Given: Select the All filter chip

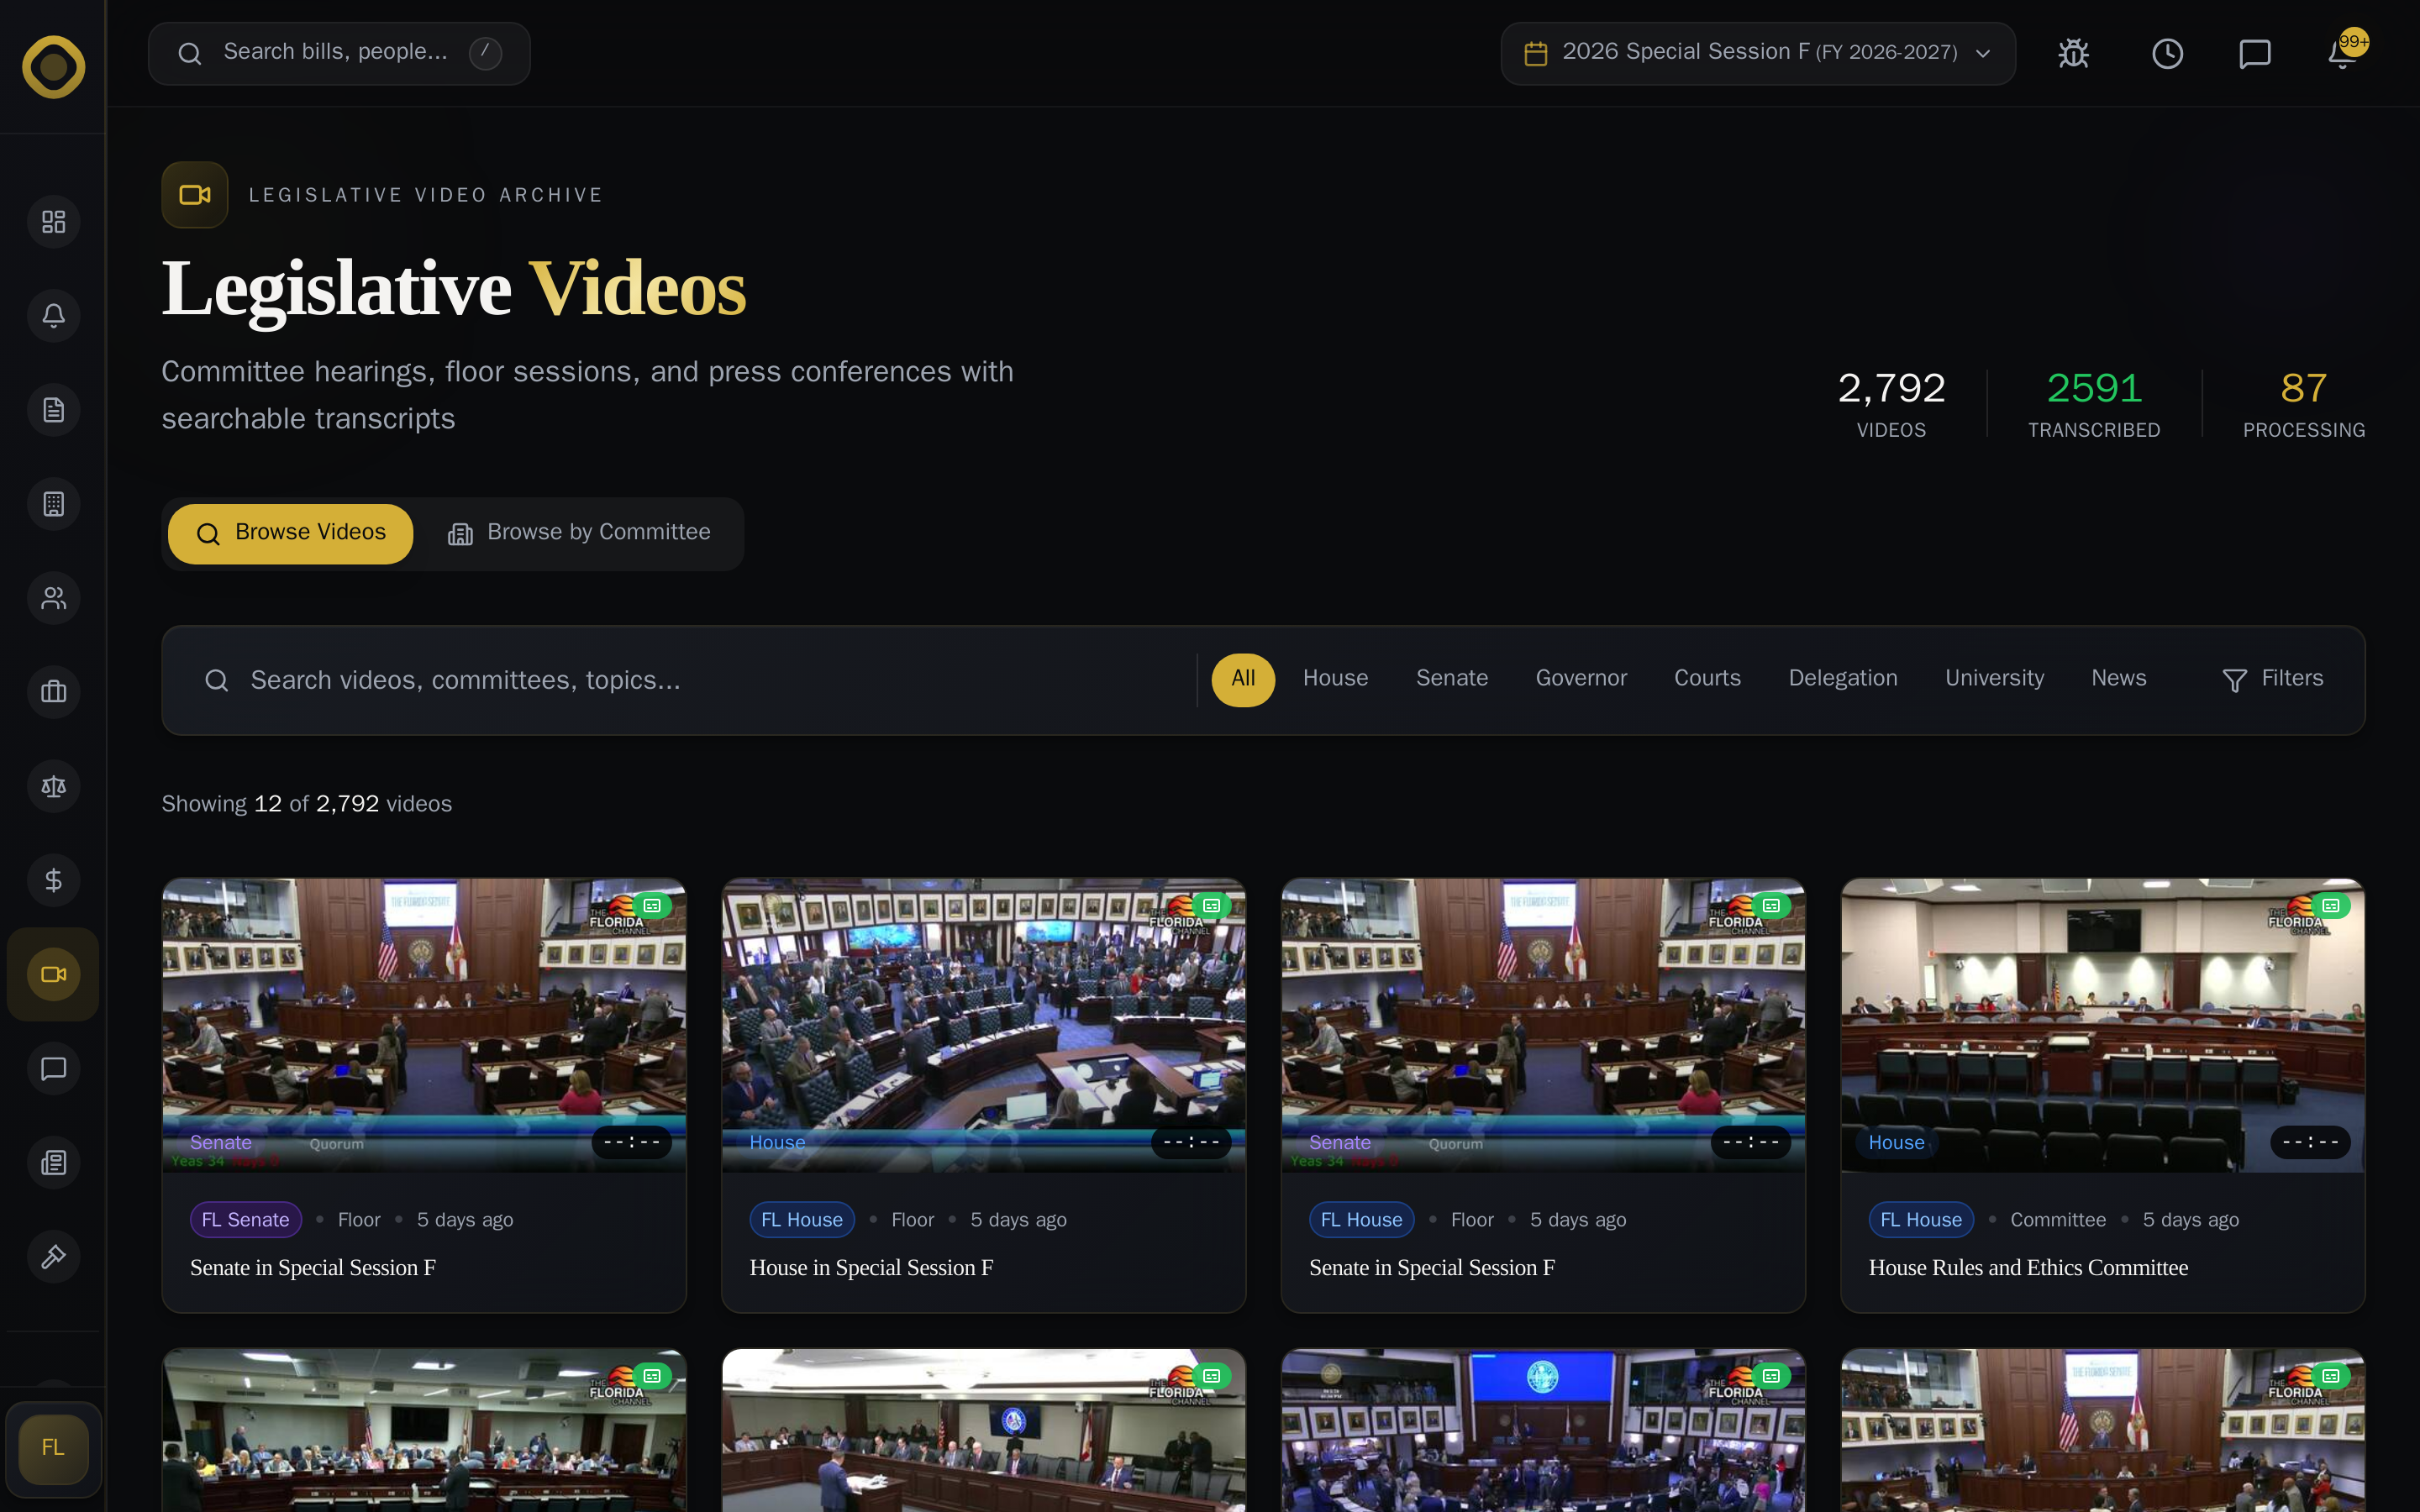Looking at the screenshot, I should [x=1243, y=679].
